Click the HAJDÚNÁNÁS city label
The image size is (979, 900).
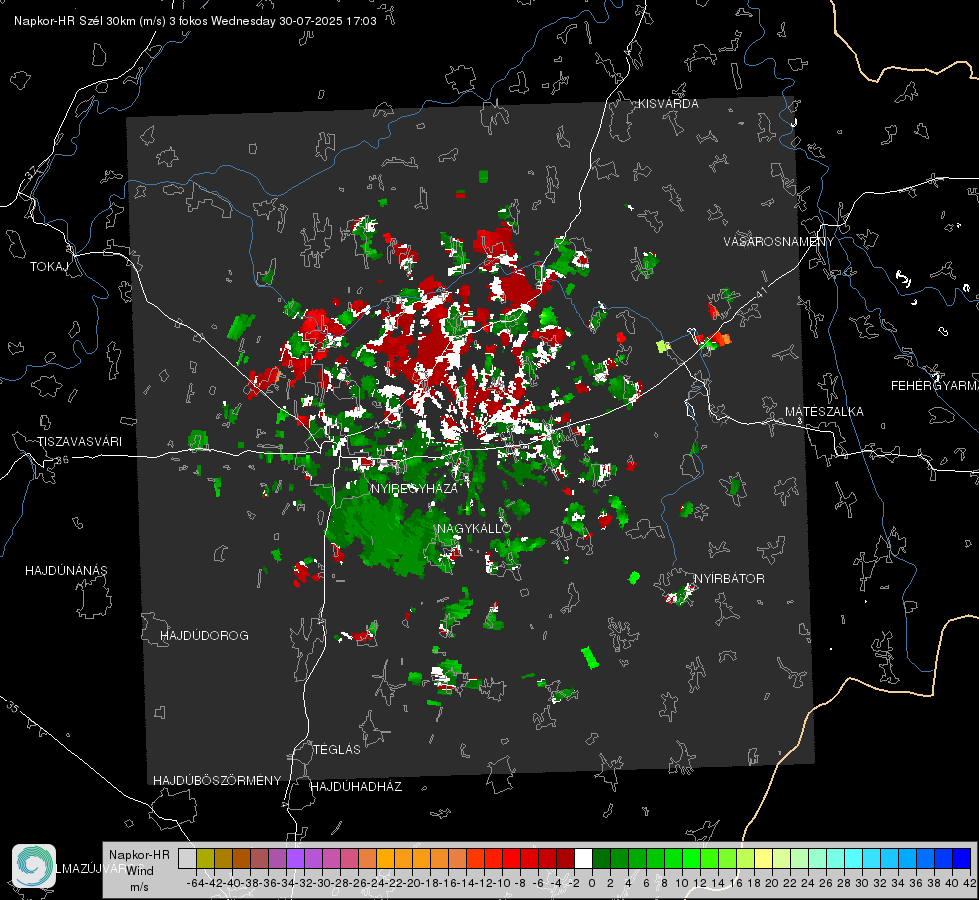[x=66, y=571]
